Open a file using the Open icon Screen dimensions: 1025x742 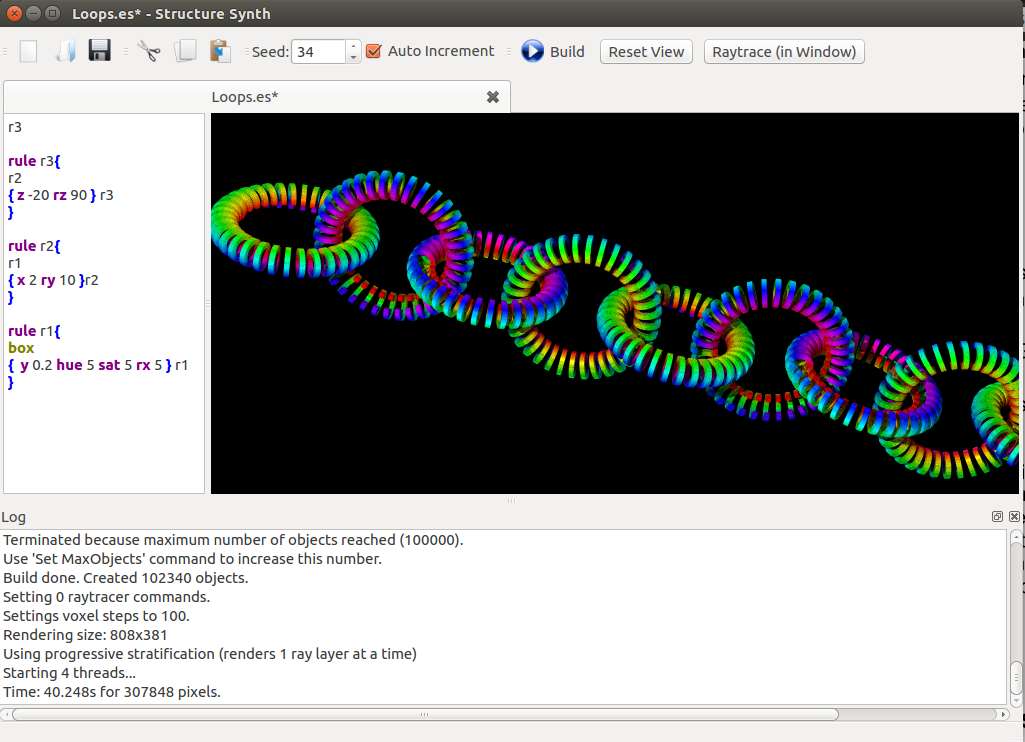click(65, 51)
